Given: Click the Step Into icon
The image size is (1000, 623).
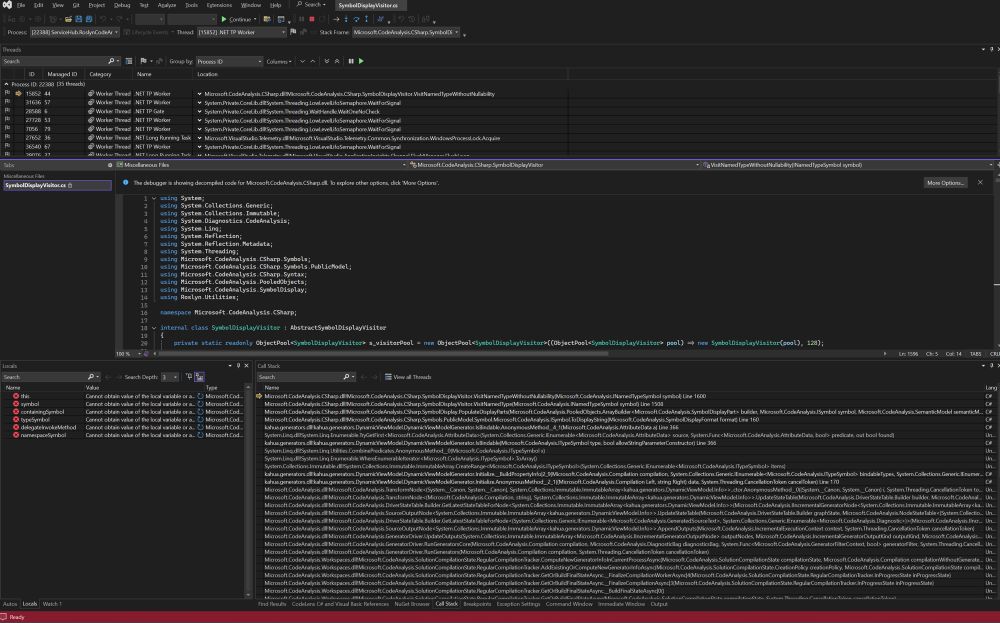Looking at the screenshot, I should 346,19.
